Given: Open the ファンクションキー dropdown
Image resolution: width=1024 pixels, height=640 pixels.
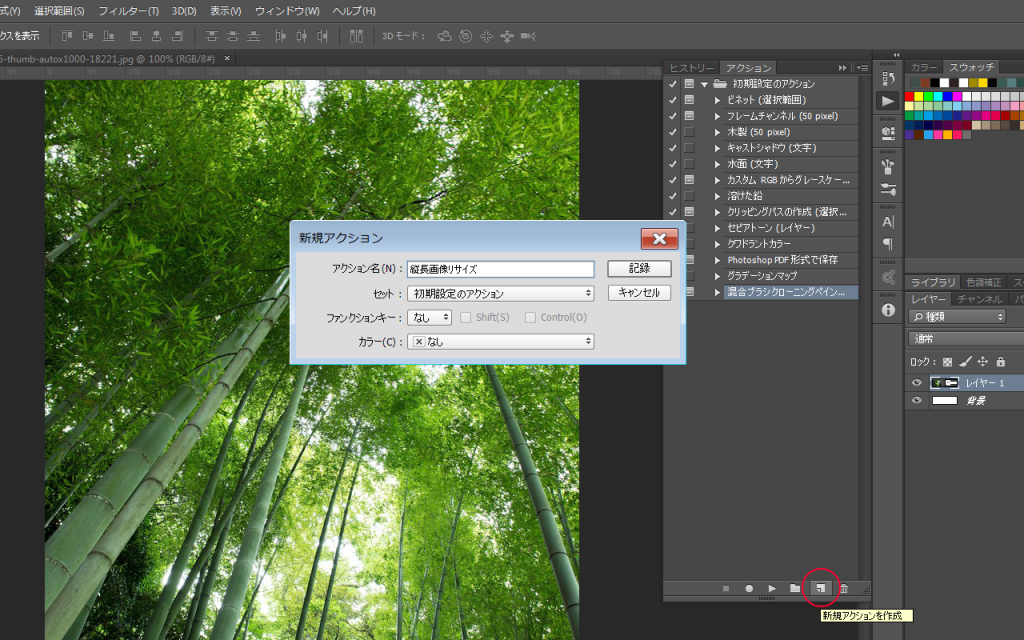Looking at the screenshot, I should 430,317.
